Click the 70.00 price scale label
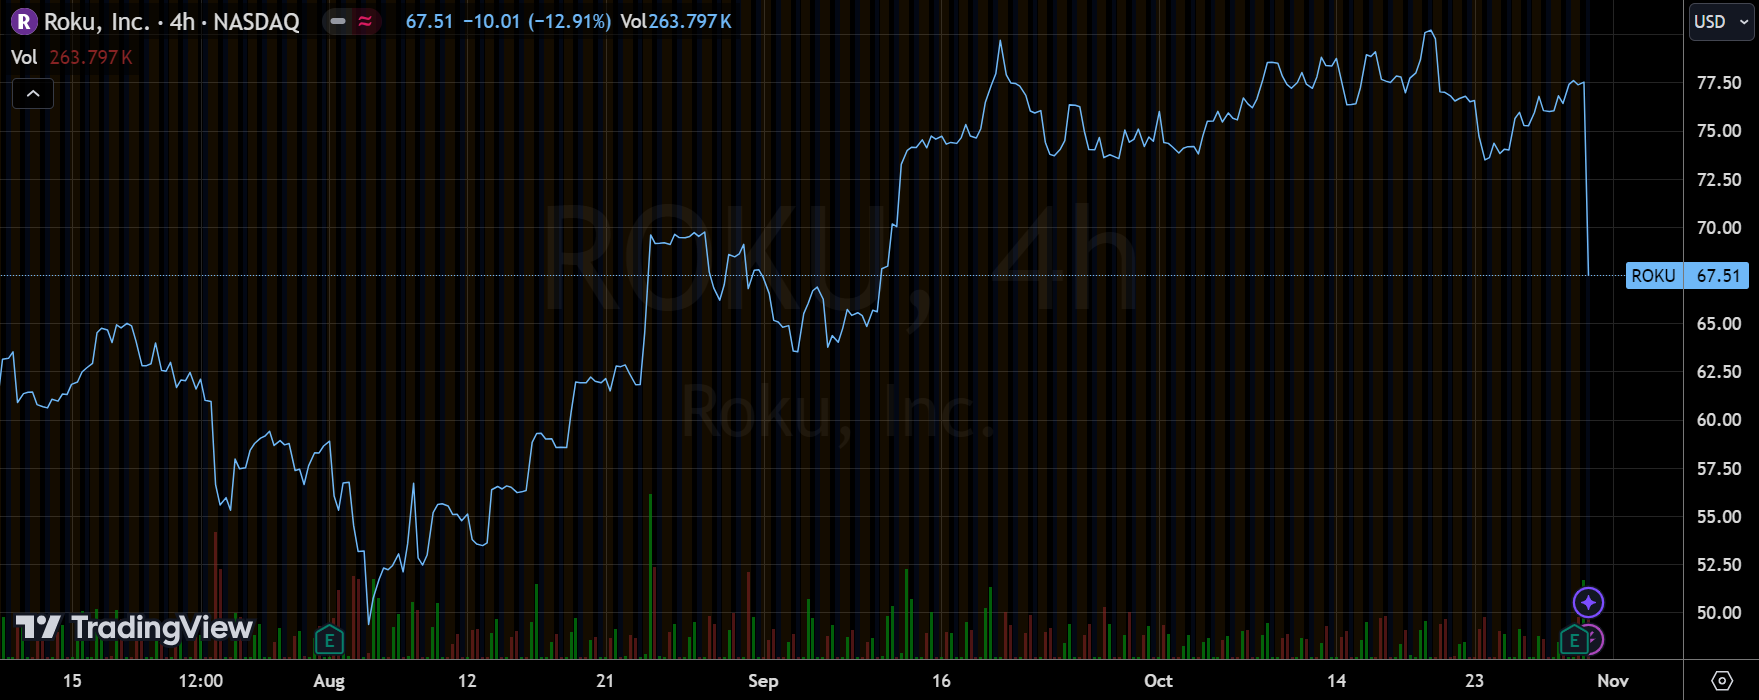 tap(1719, 228)
